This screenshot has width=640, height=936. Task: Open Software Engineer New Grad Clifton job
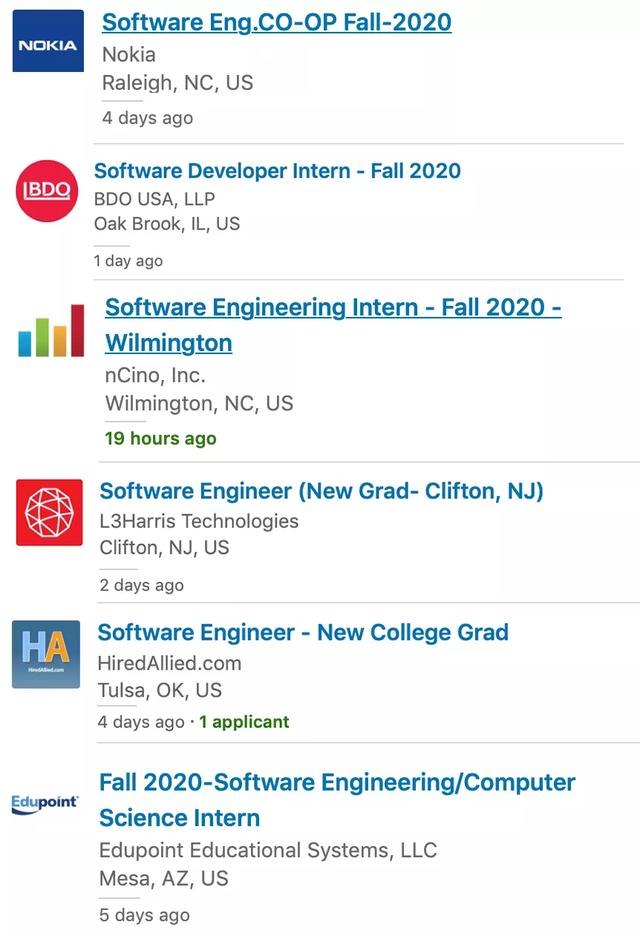pyautogui.click(x=321, y=491)
